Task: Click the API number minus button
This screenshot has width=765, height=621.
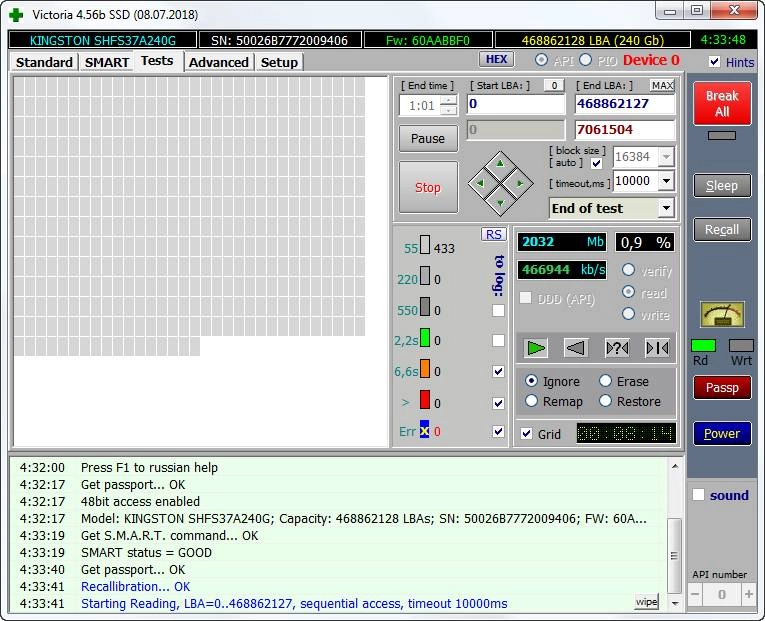Action: click(x=695, y=594)
